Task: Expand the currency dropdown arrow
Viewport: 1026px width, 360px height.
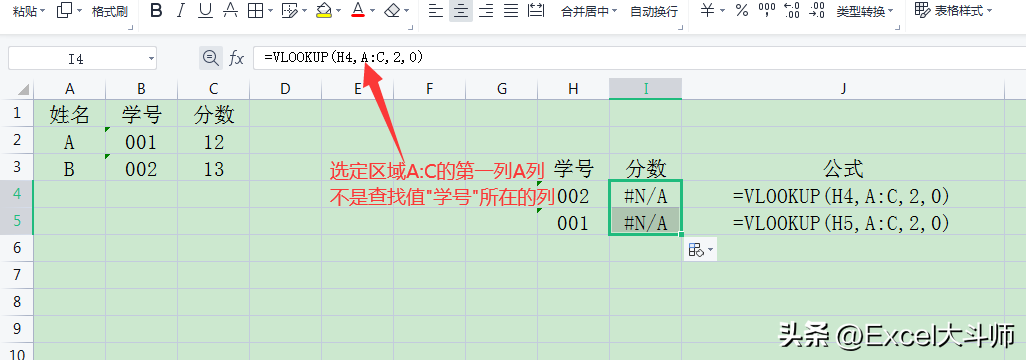Action: coord(722,11)
